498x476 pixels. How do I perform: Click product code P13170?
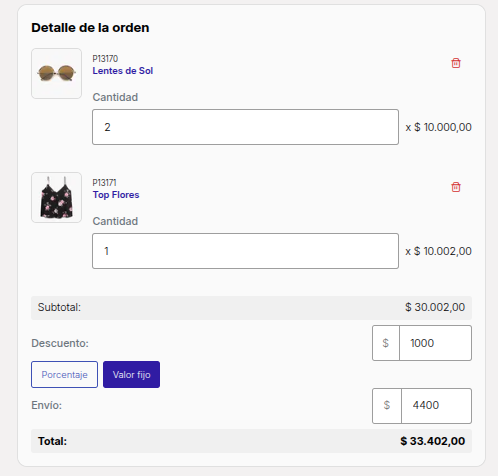tap(105, 59)
